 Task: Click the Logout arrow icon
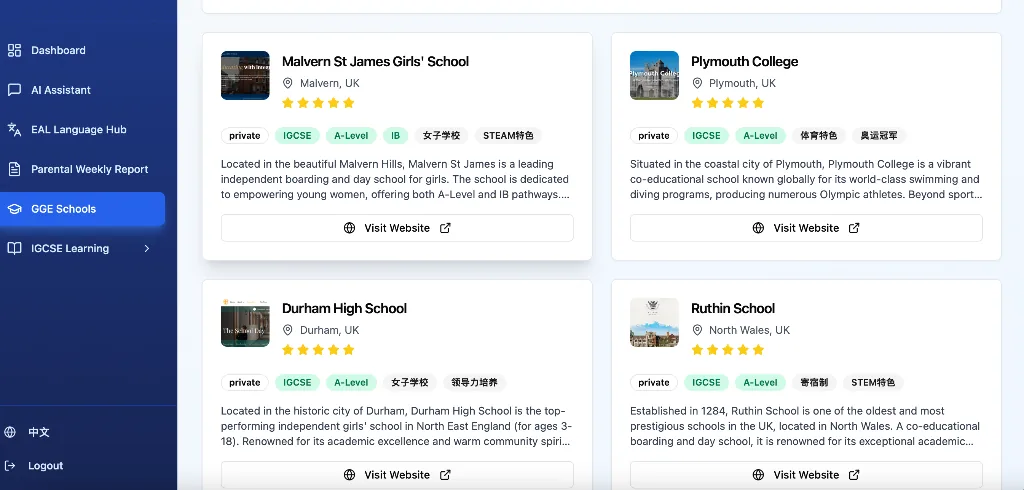(x=10, y=466)
